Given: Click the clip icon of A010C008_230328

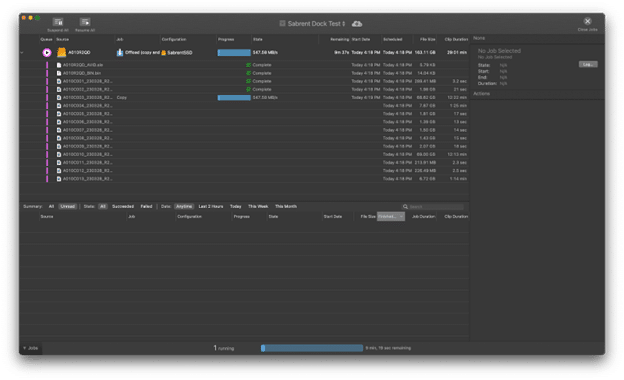Looking at the screenshot, I should coord(59,138).
